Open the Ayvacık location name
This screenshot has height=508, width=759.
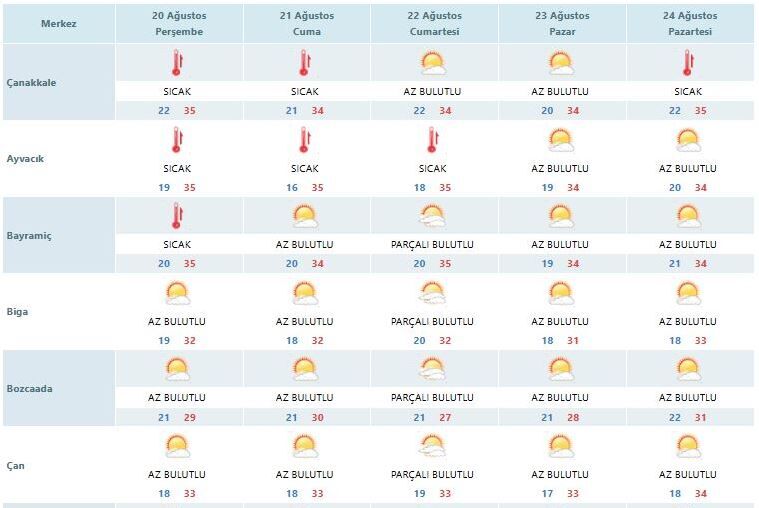tap(25, 159)
